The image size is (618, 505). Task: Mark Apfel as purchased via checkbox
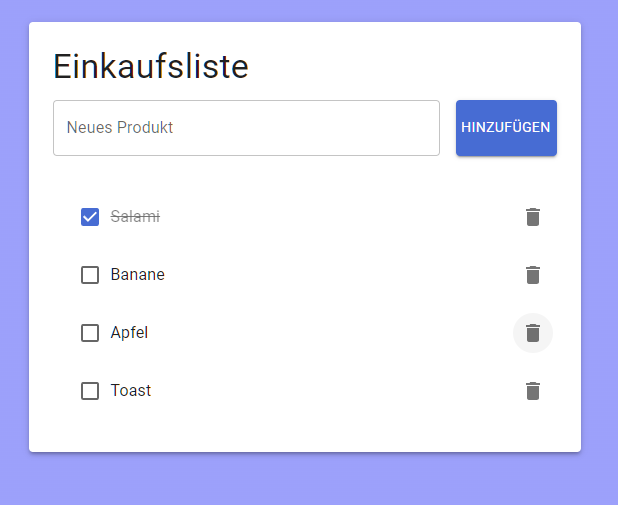(x=90, y=333)
